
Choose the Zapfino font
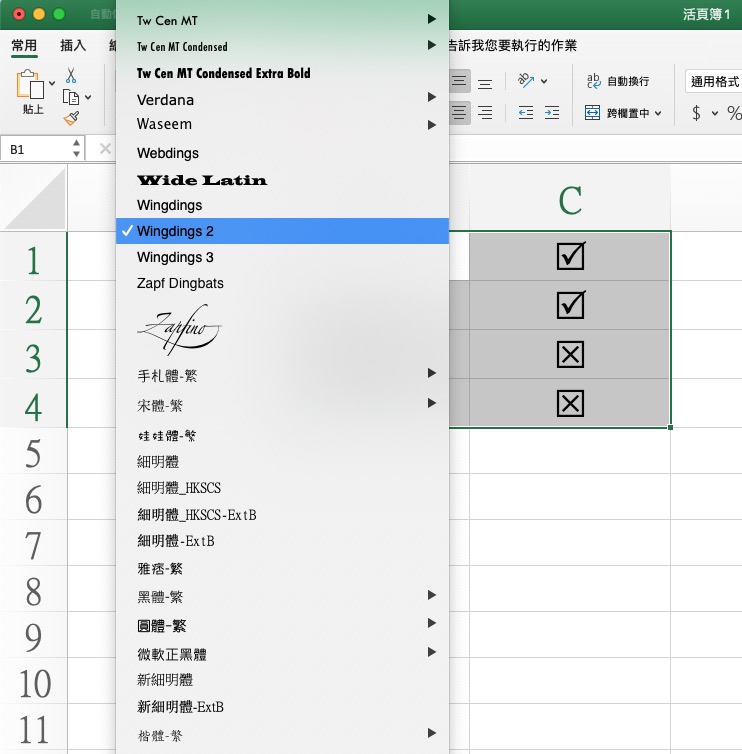point(282,330)
